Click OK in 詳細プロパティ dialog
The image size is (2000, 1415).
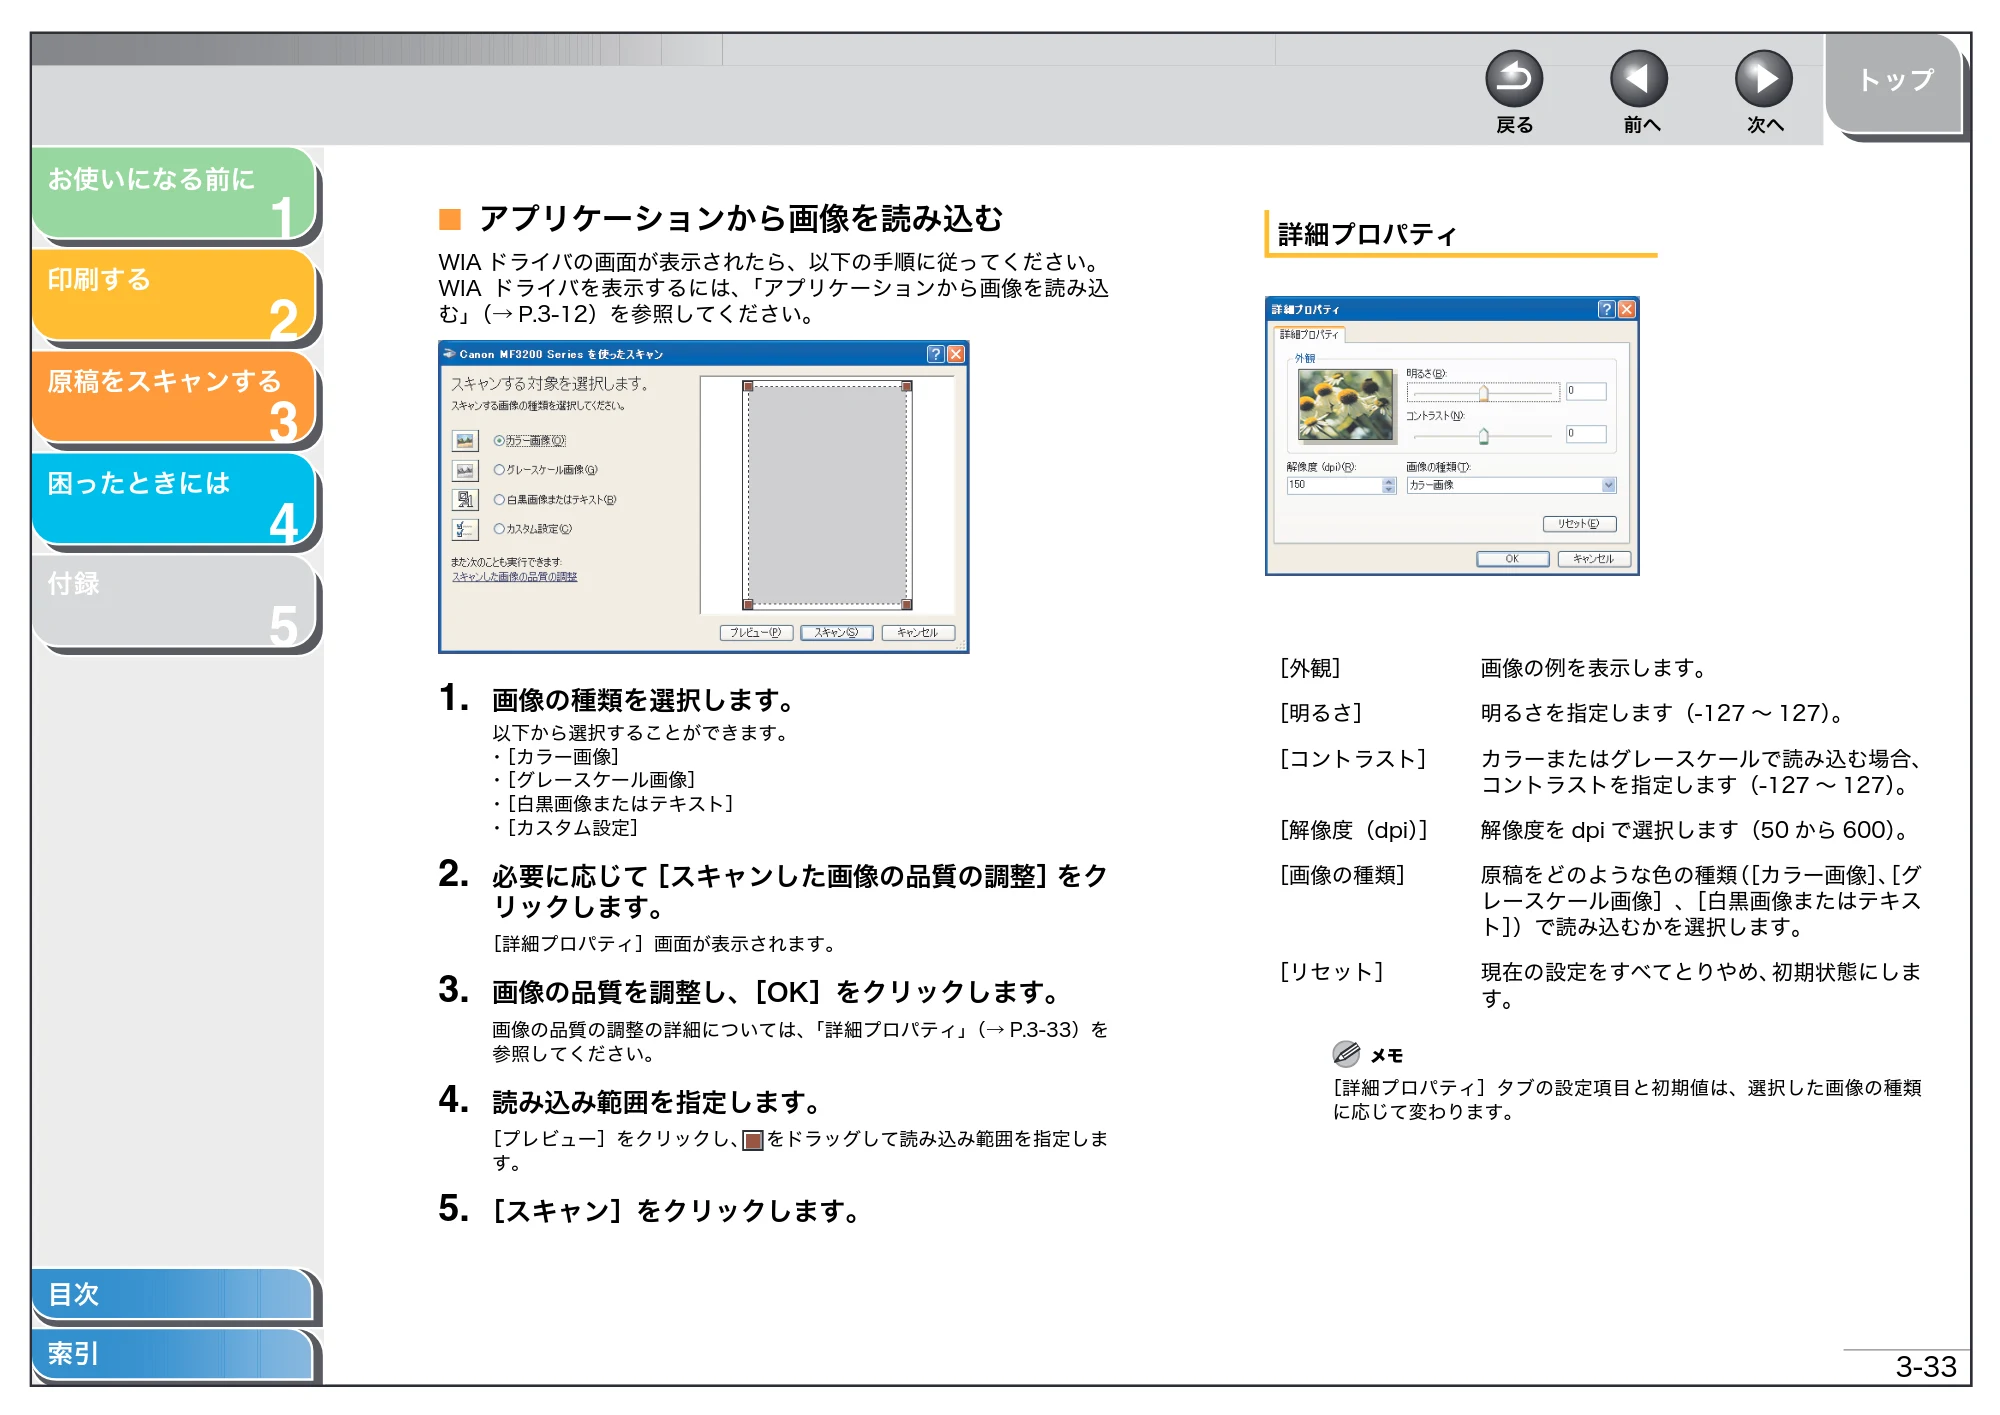[1512, 559]
